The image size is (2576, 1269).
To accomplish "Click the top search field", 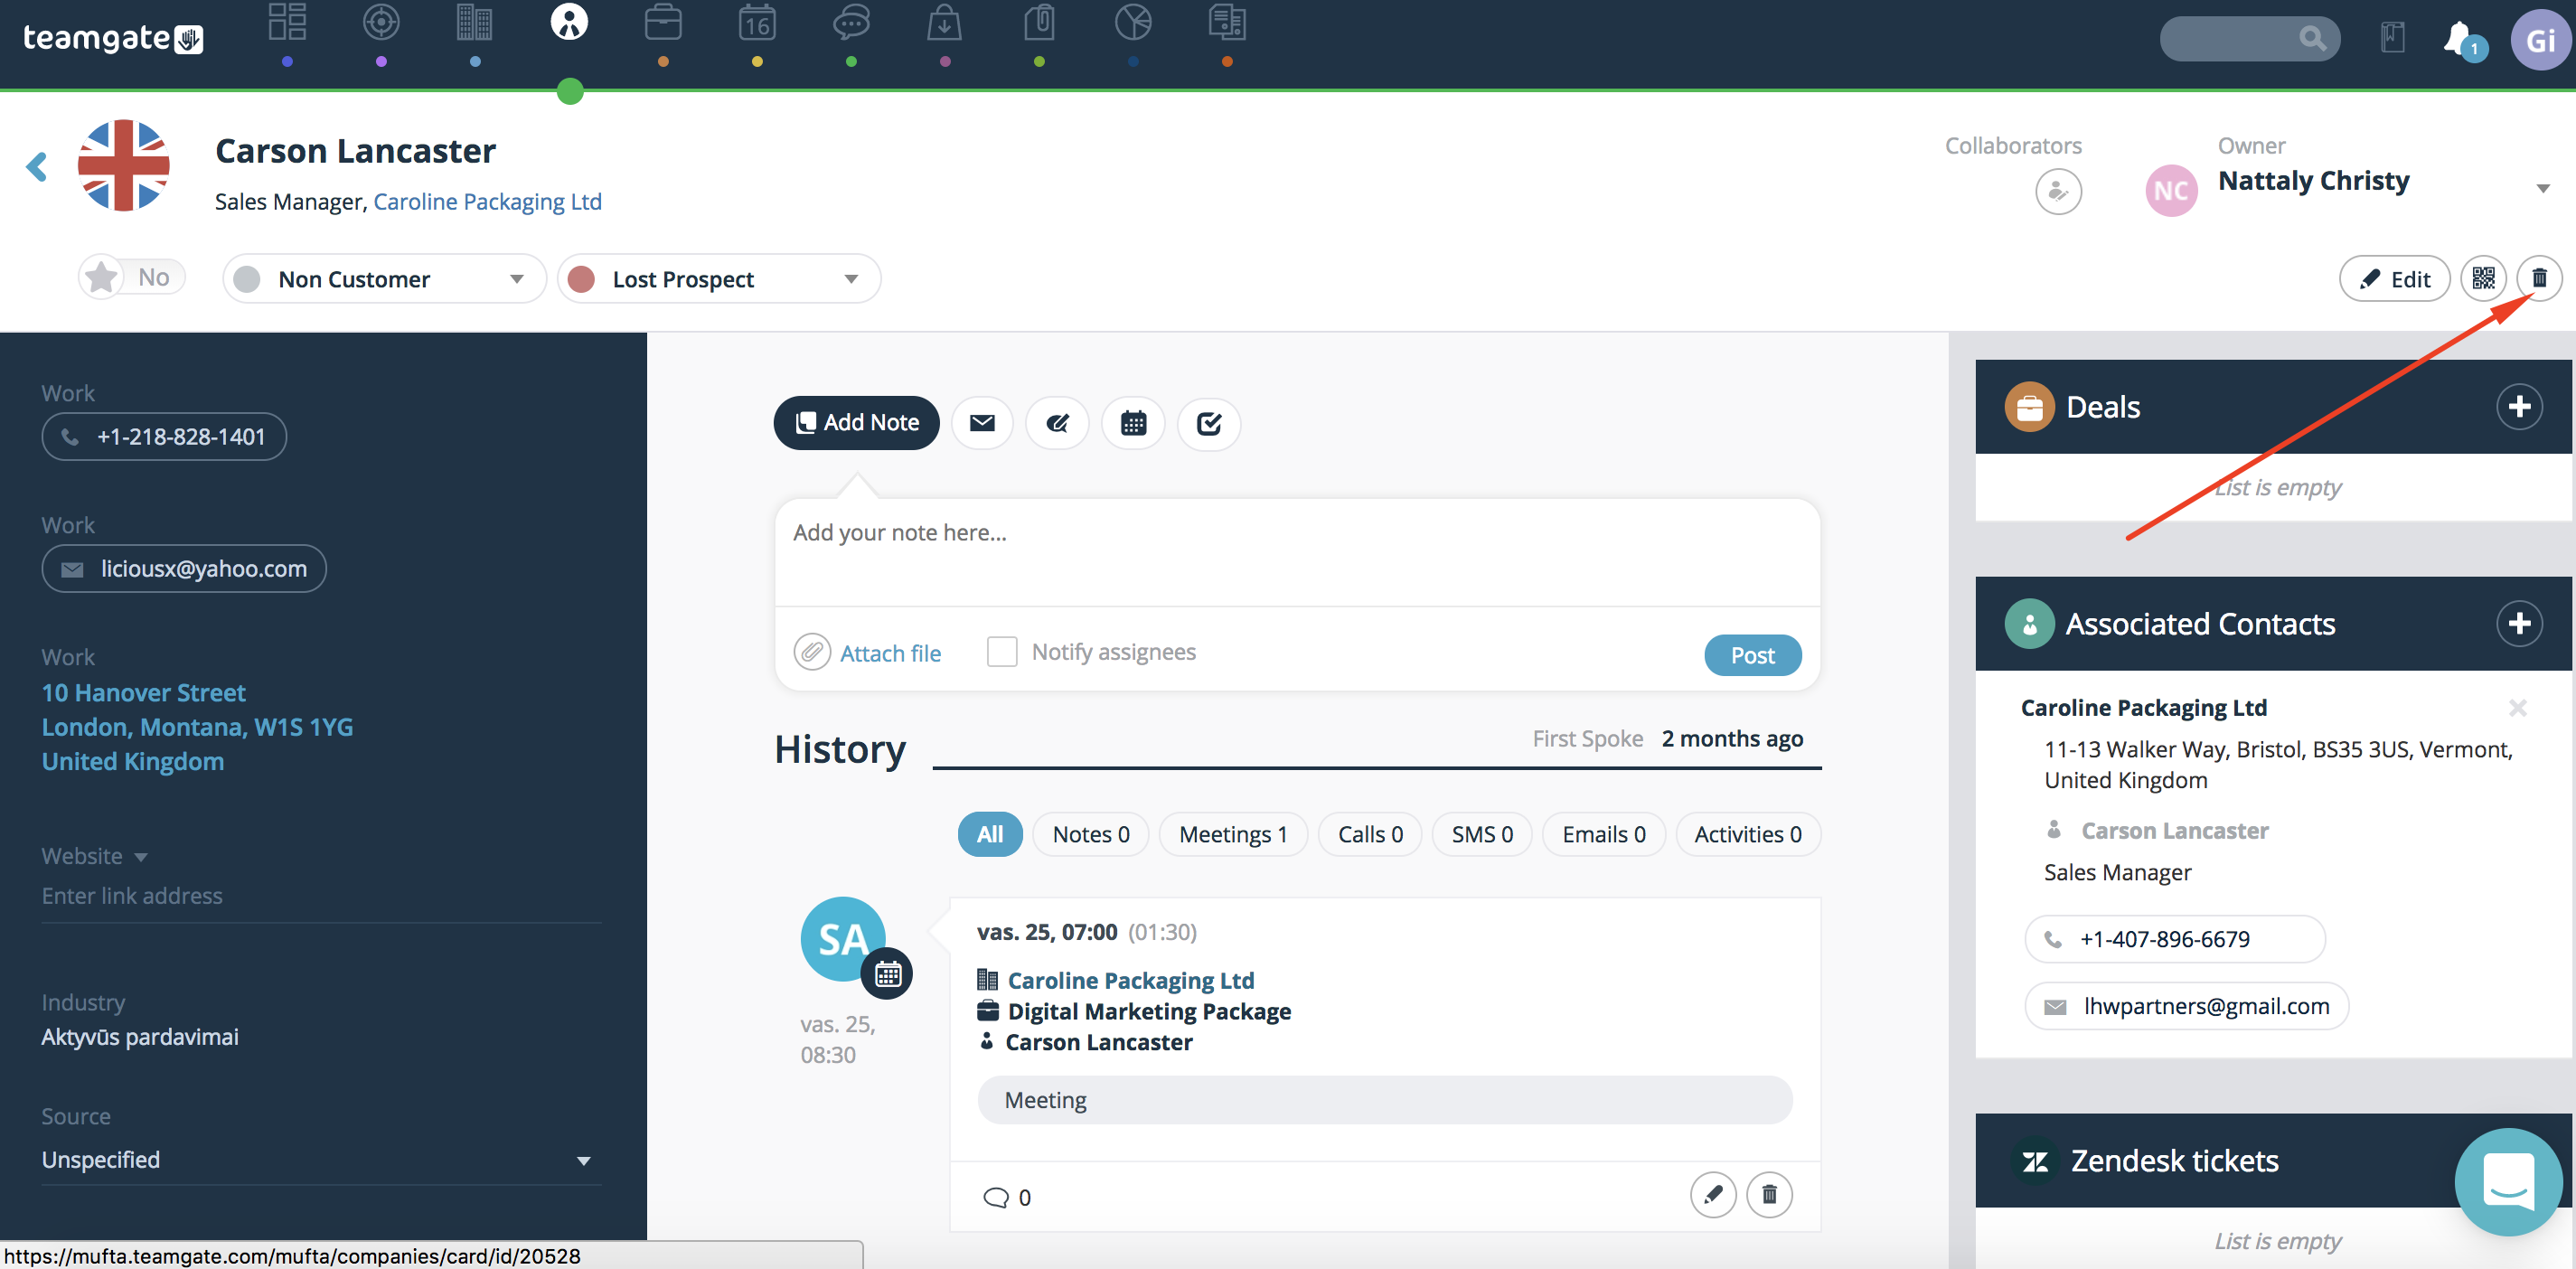I will point(2249,39).
